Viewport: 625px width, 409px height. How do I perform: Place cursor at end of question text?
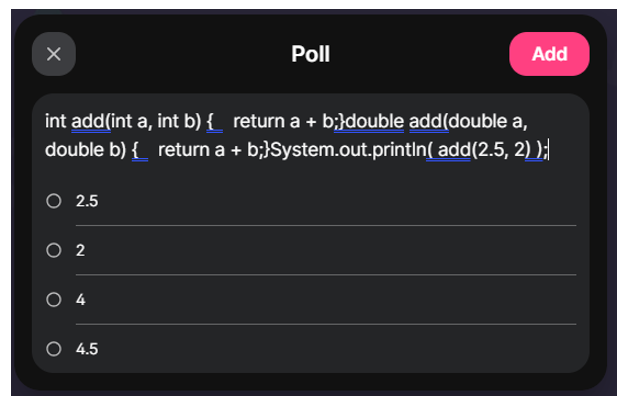click(549, 151)
